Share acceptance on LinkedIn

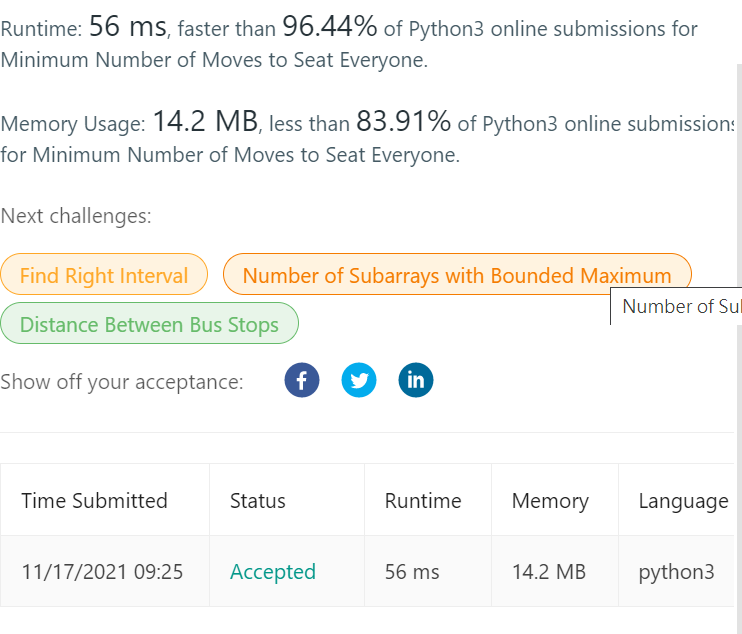pyautogui.click(x=415, y=380)
